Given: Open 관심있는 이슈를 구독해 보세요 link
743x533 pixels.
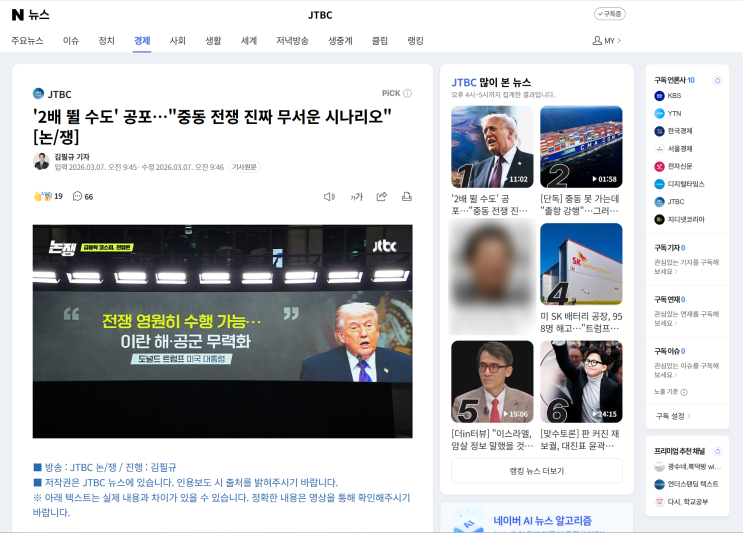Looking at the screenshot, I should pyautogui.click(x=686, y=370).
